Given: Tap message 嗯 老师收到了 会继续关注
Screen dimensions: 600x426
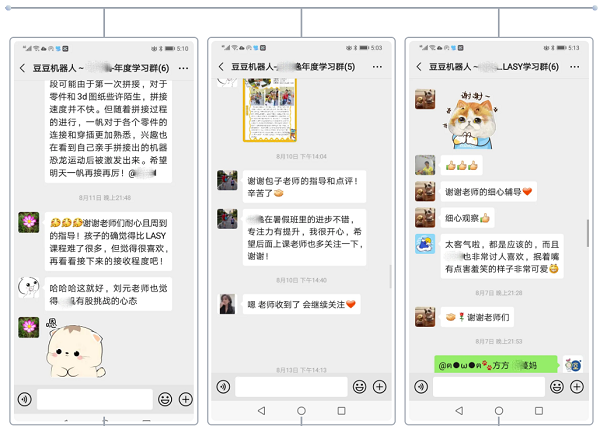Looking at the screenshot, I should click(302, 304).
